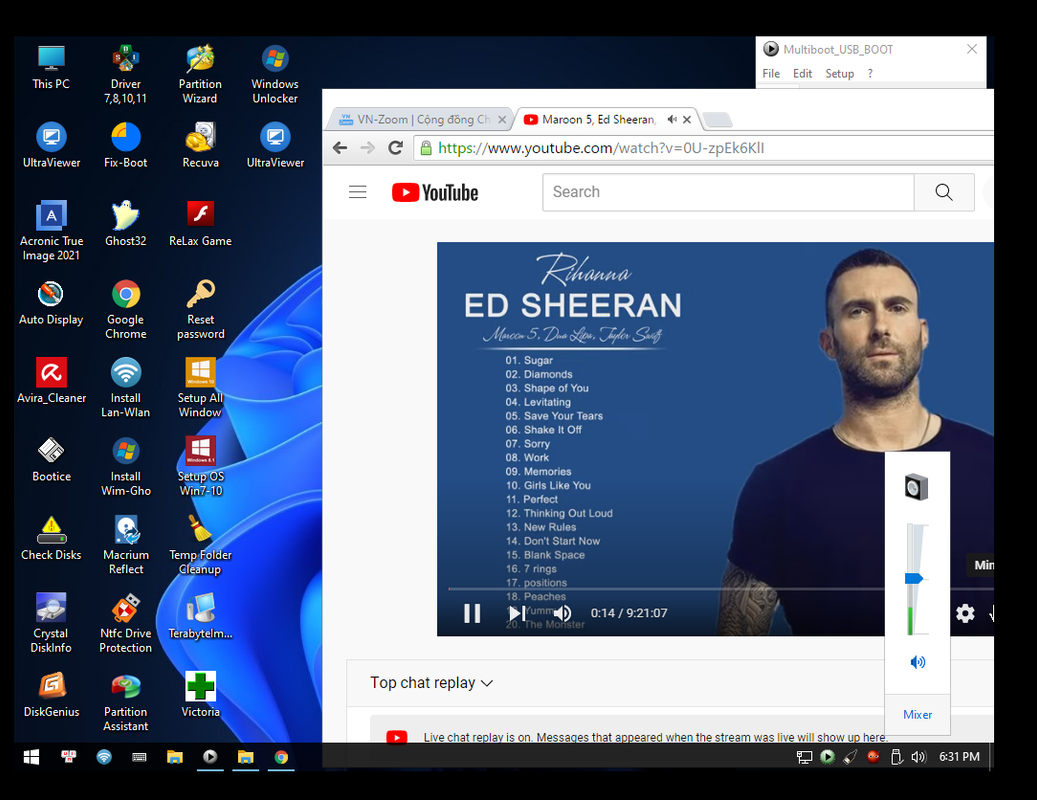Open YouTube hamburger guide menu
1037x800 pixels.
358,192
